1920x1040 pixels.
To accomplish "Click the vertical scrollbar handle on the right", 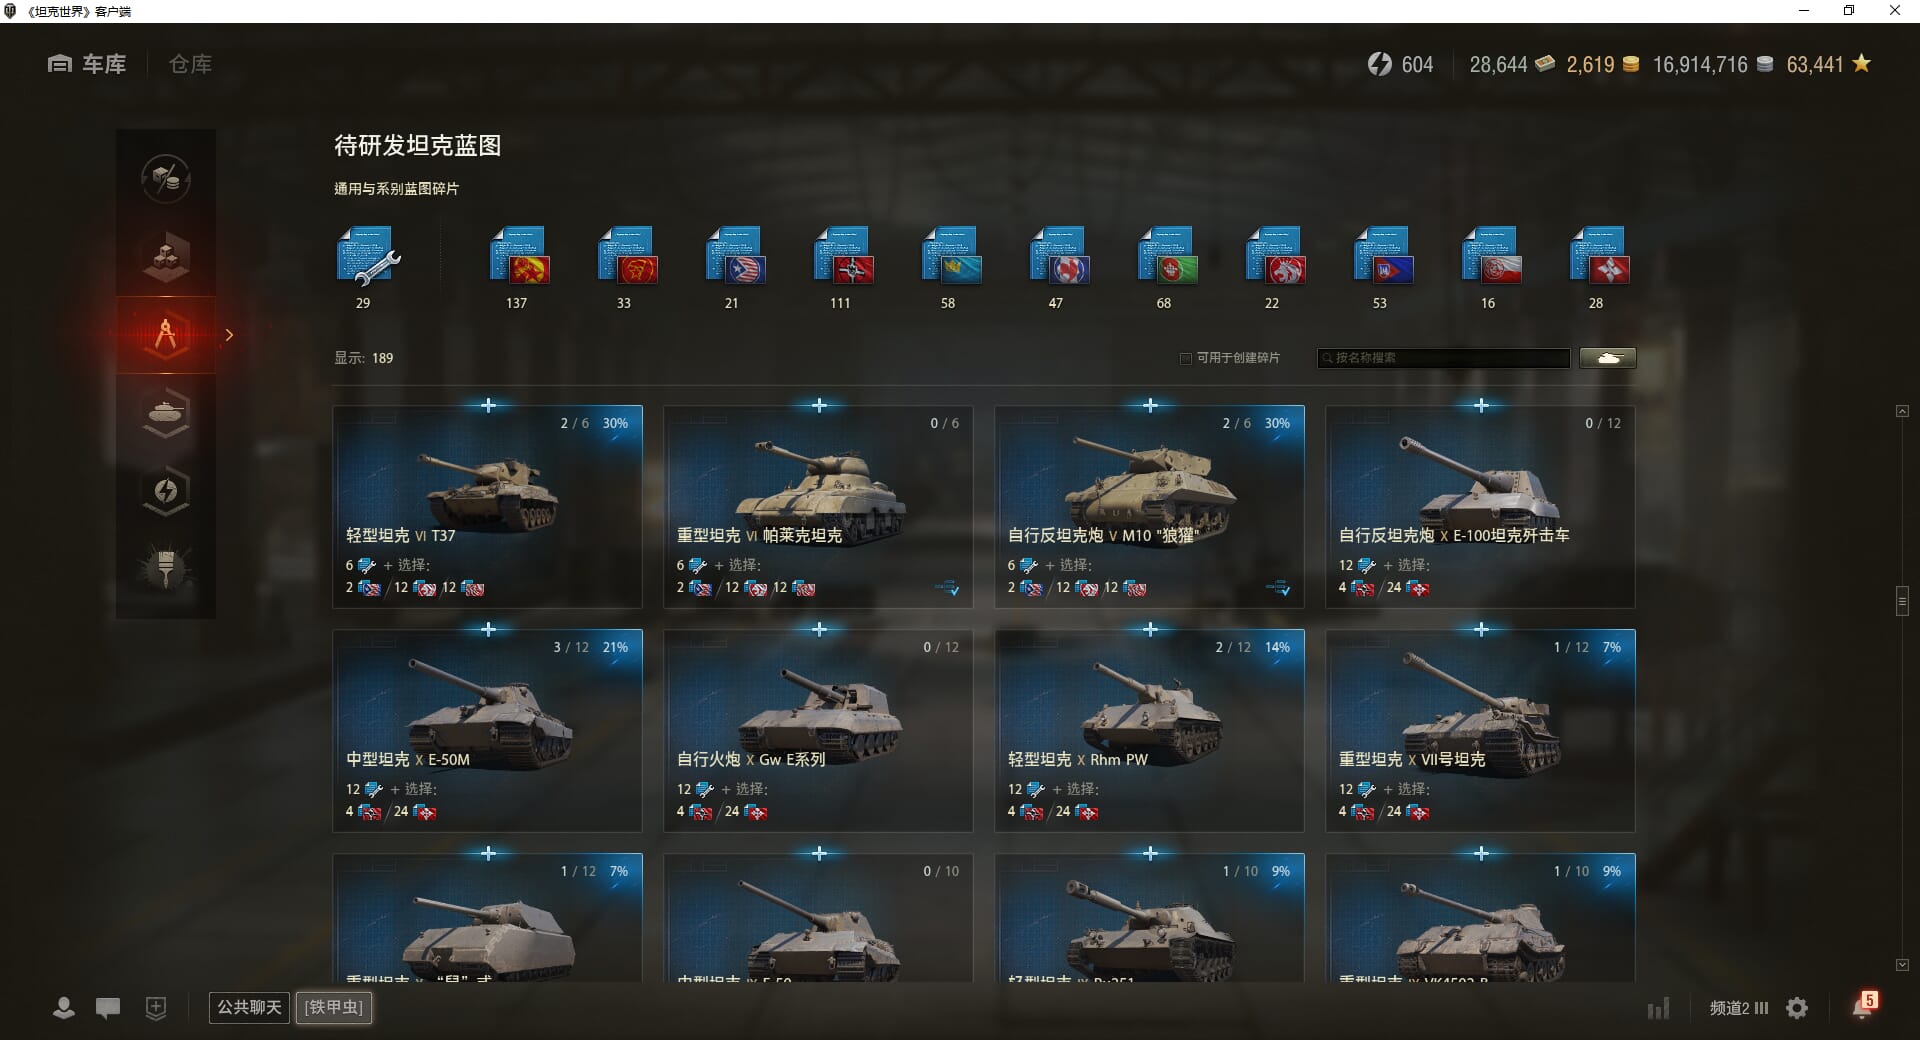I will click(x=1902, y=601).
